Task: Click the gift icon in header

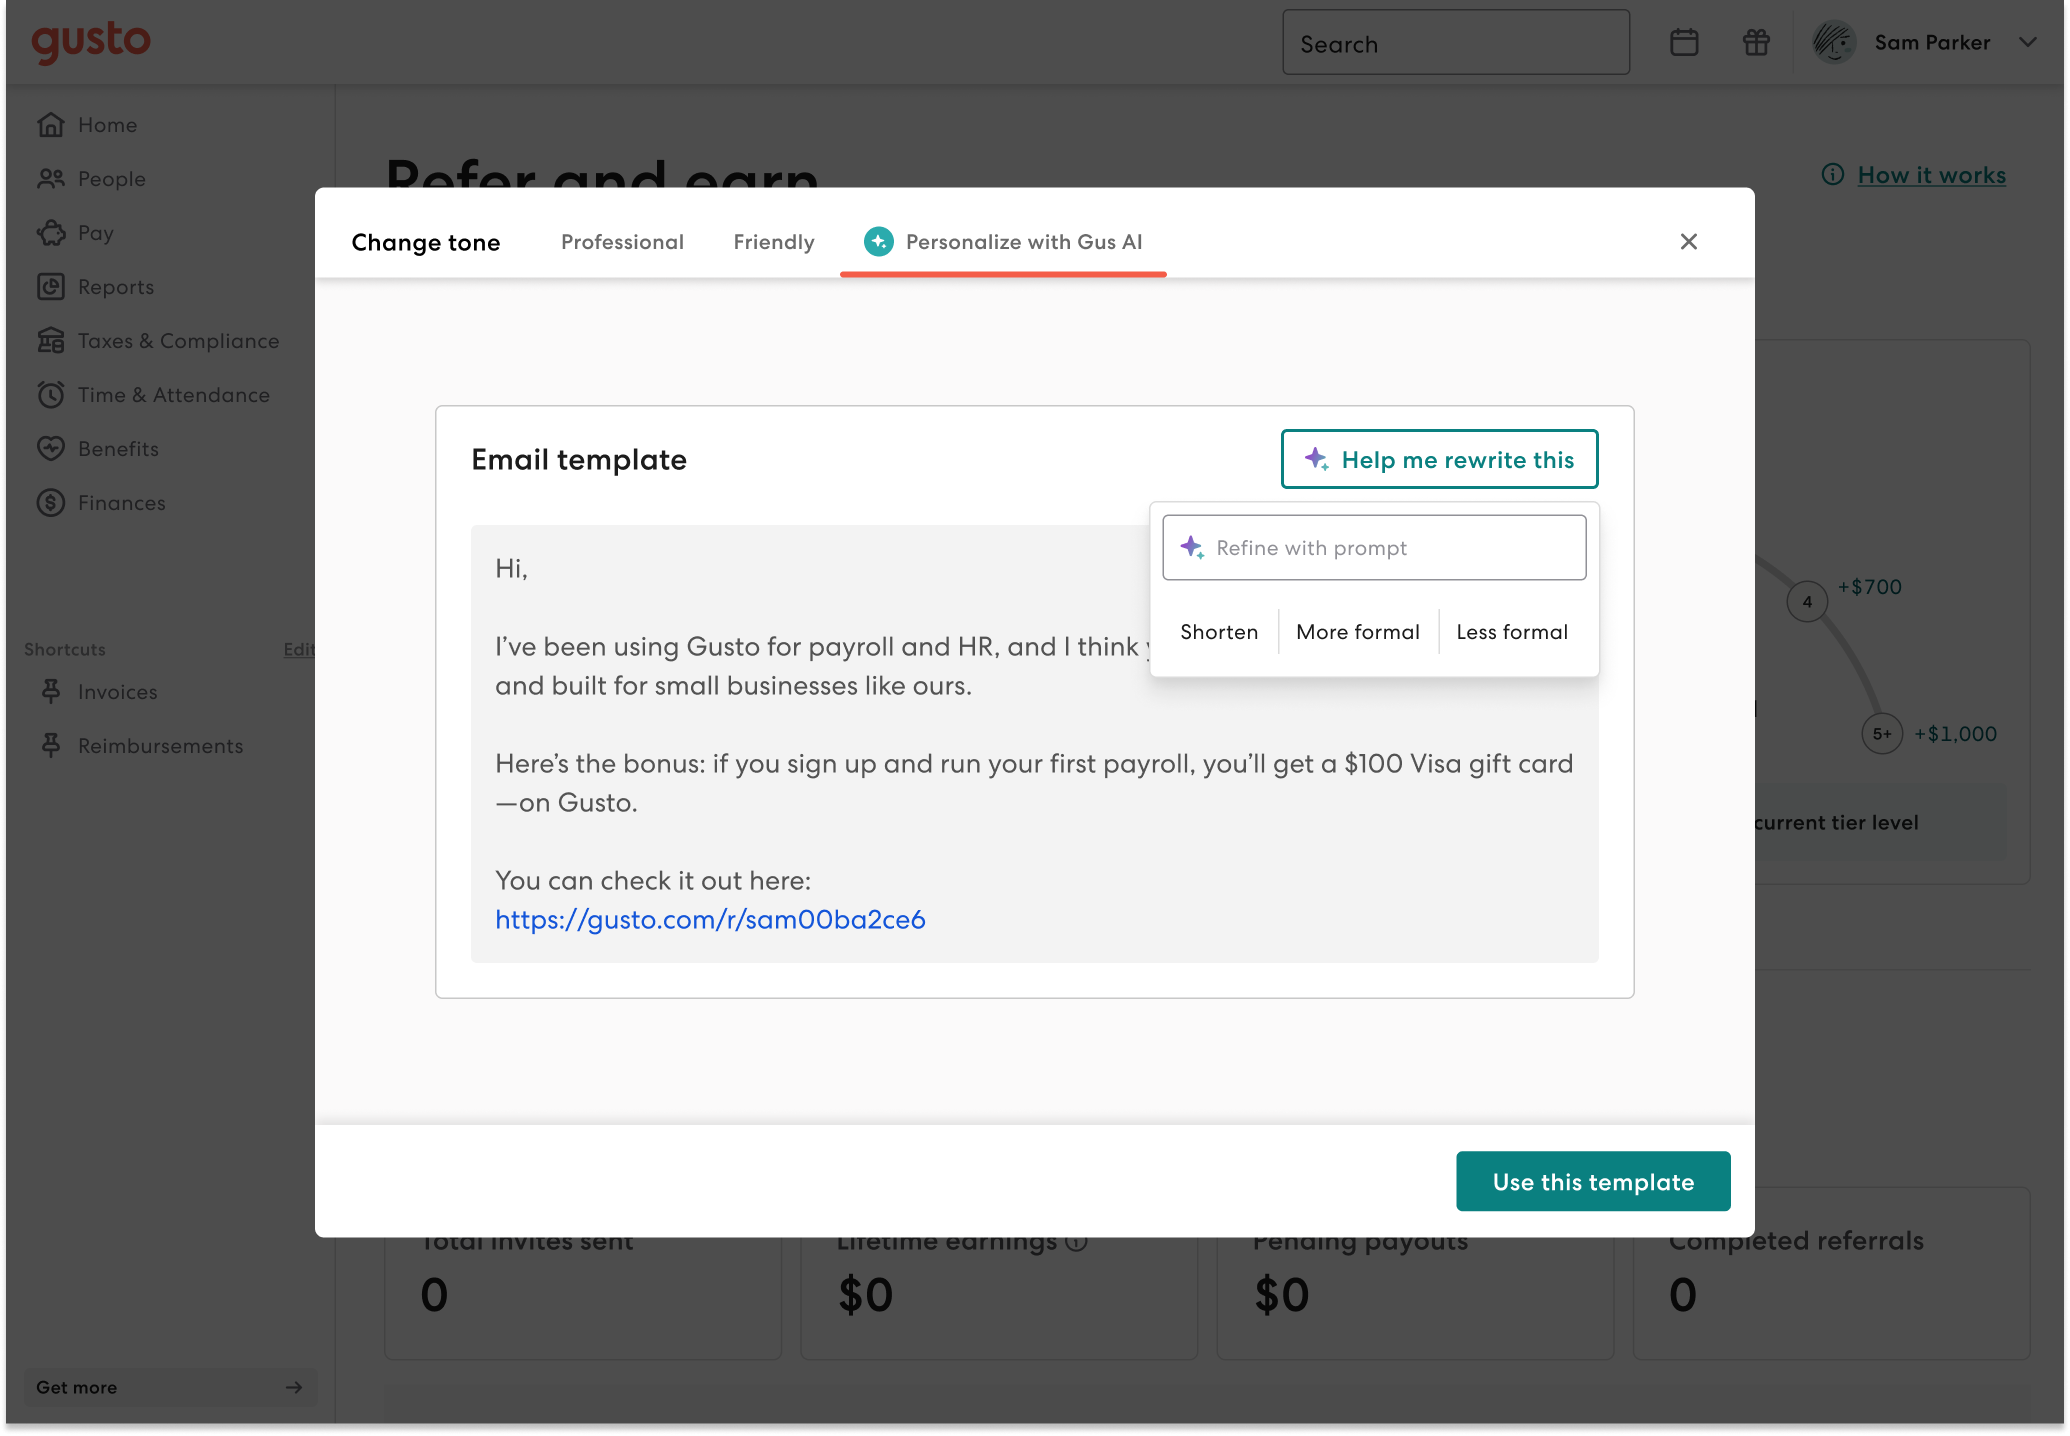Action: tap(1756, 42)
